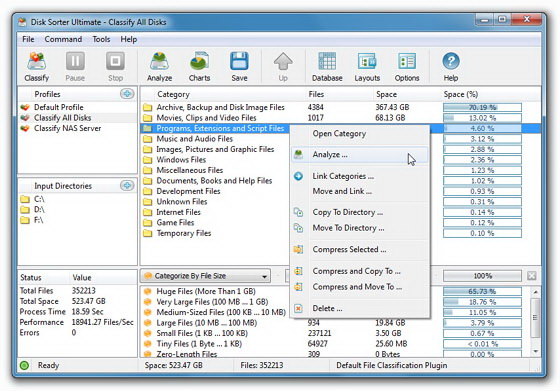The height and width of the screenshot is (391, 560).
Task: Open the Help menu
Action: coord(129,39)
